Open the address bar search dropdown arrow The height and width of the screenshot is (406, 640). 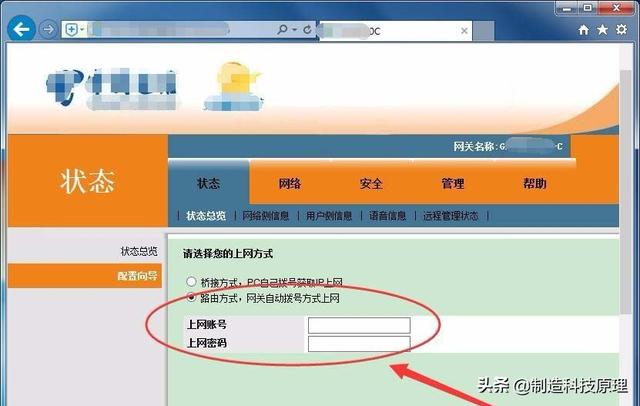294,29
